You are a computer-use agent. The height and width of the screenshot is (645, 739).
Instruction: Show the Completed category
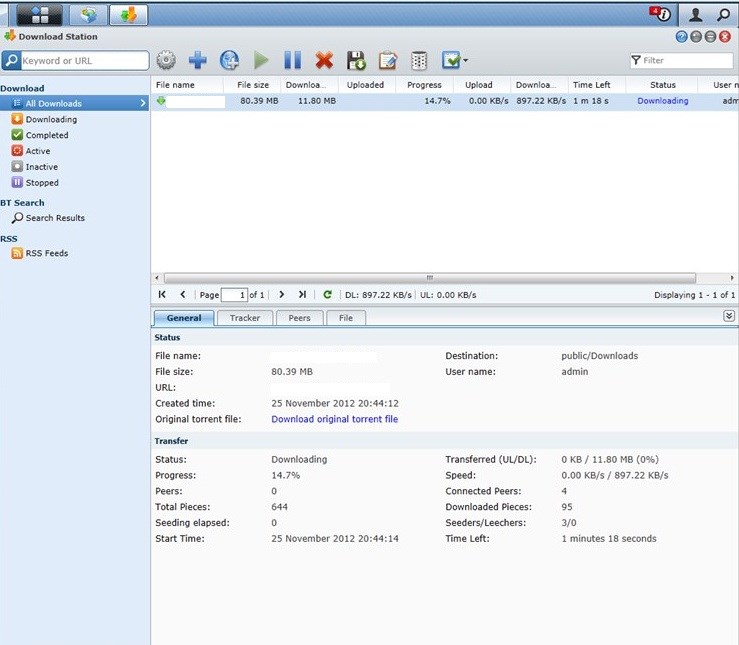pyautogui.click(x=47, y=135)
